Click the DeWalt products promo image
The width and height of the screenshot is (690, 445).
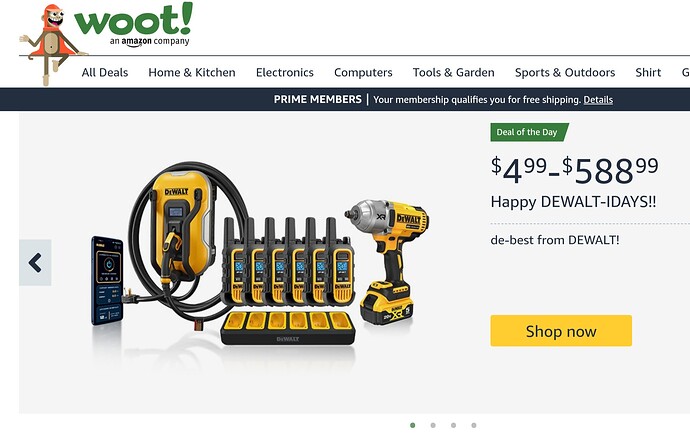click(260, 257)
